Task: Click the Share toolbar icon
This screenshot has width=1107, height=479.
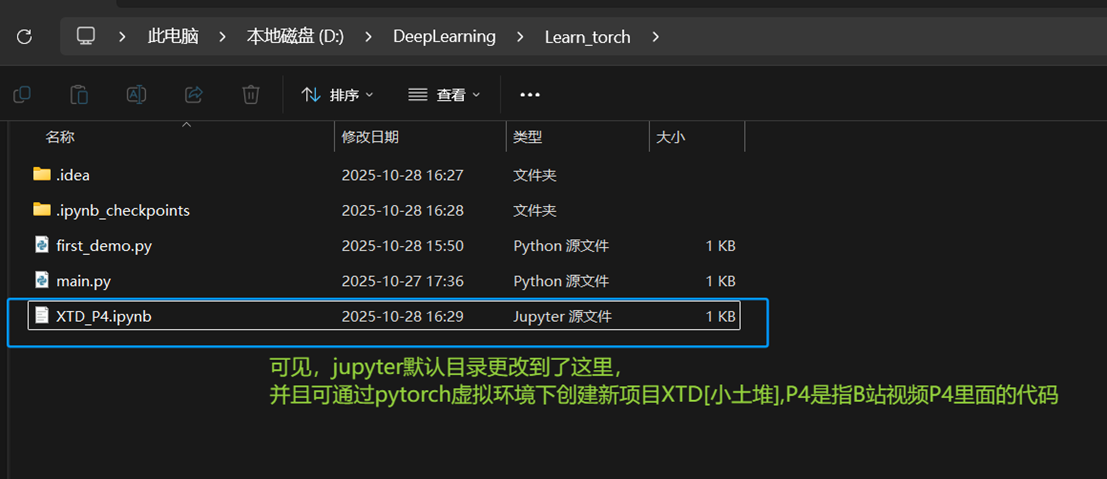Action: point(193,94)
